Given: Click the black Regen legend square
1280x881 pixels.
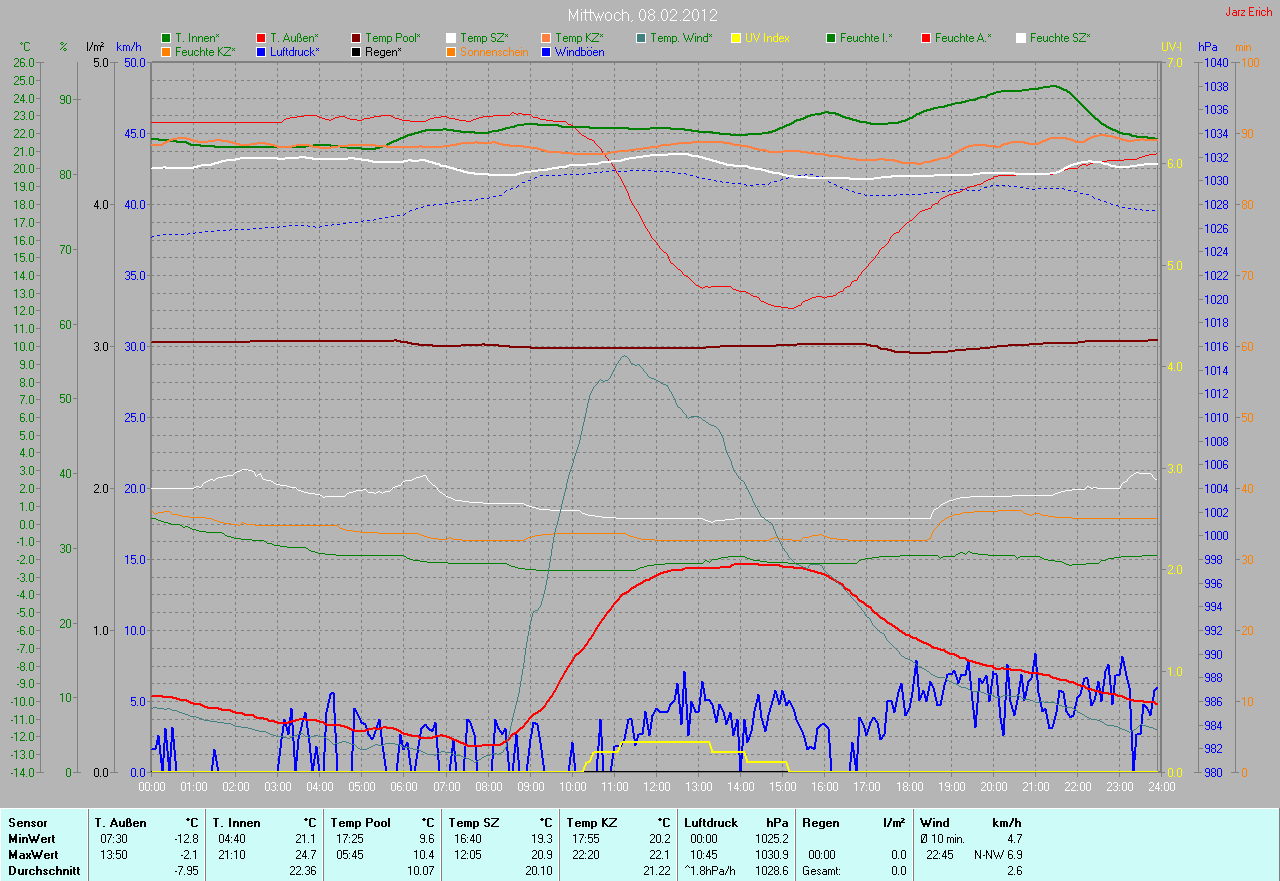Looking at the screenshot, I should click(356, 51).
